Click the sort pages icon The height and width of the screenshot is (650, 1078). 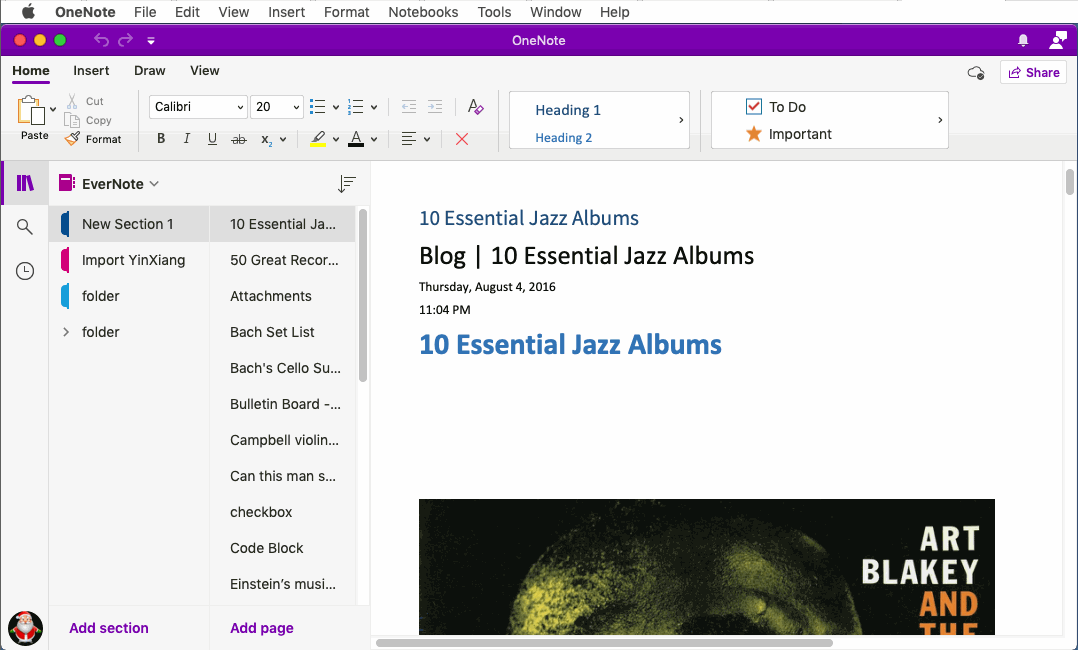tap(346, 184)
